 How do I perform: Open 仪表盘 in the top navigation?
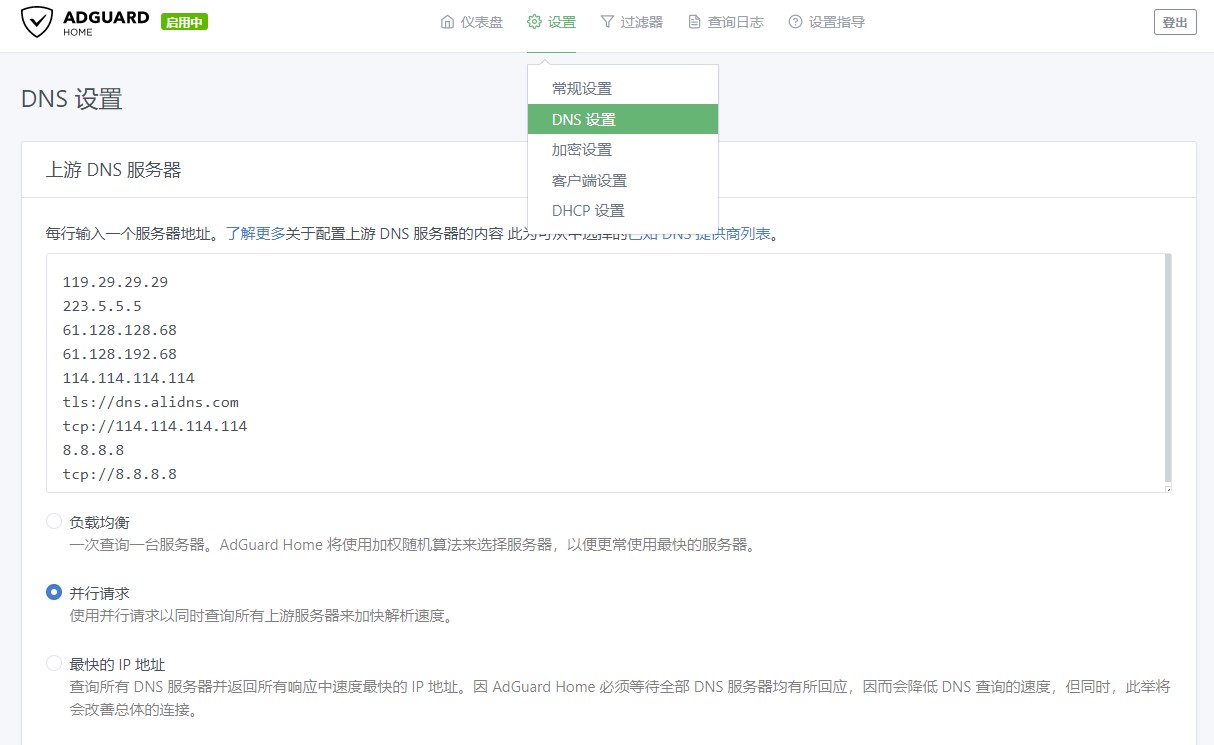click(471, 22)
